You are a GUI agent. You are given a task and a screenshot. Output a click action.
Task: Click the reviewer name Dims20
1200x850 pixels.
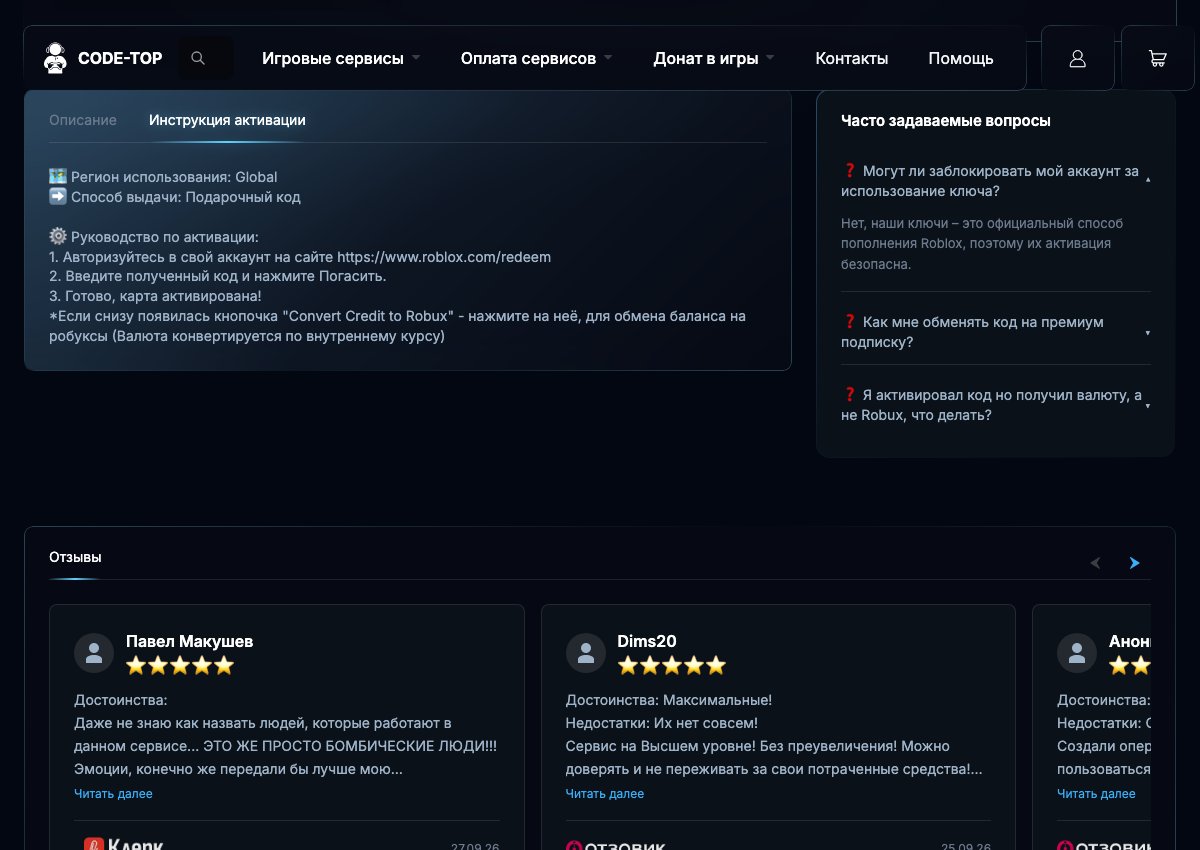point(647,641)
